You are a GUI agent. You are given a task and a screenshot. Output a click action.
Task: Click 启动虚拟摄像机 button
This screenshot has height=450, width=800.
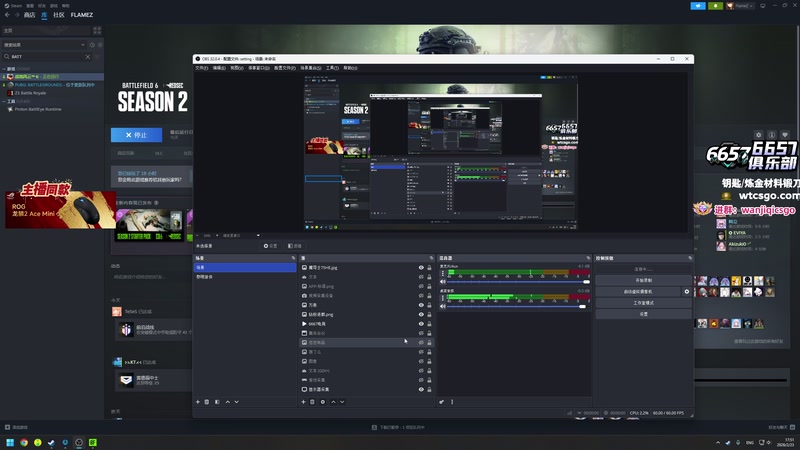click(x=638, y=292)
